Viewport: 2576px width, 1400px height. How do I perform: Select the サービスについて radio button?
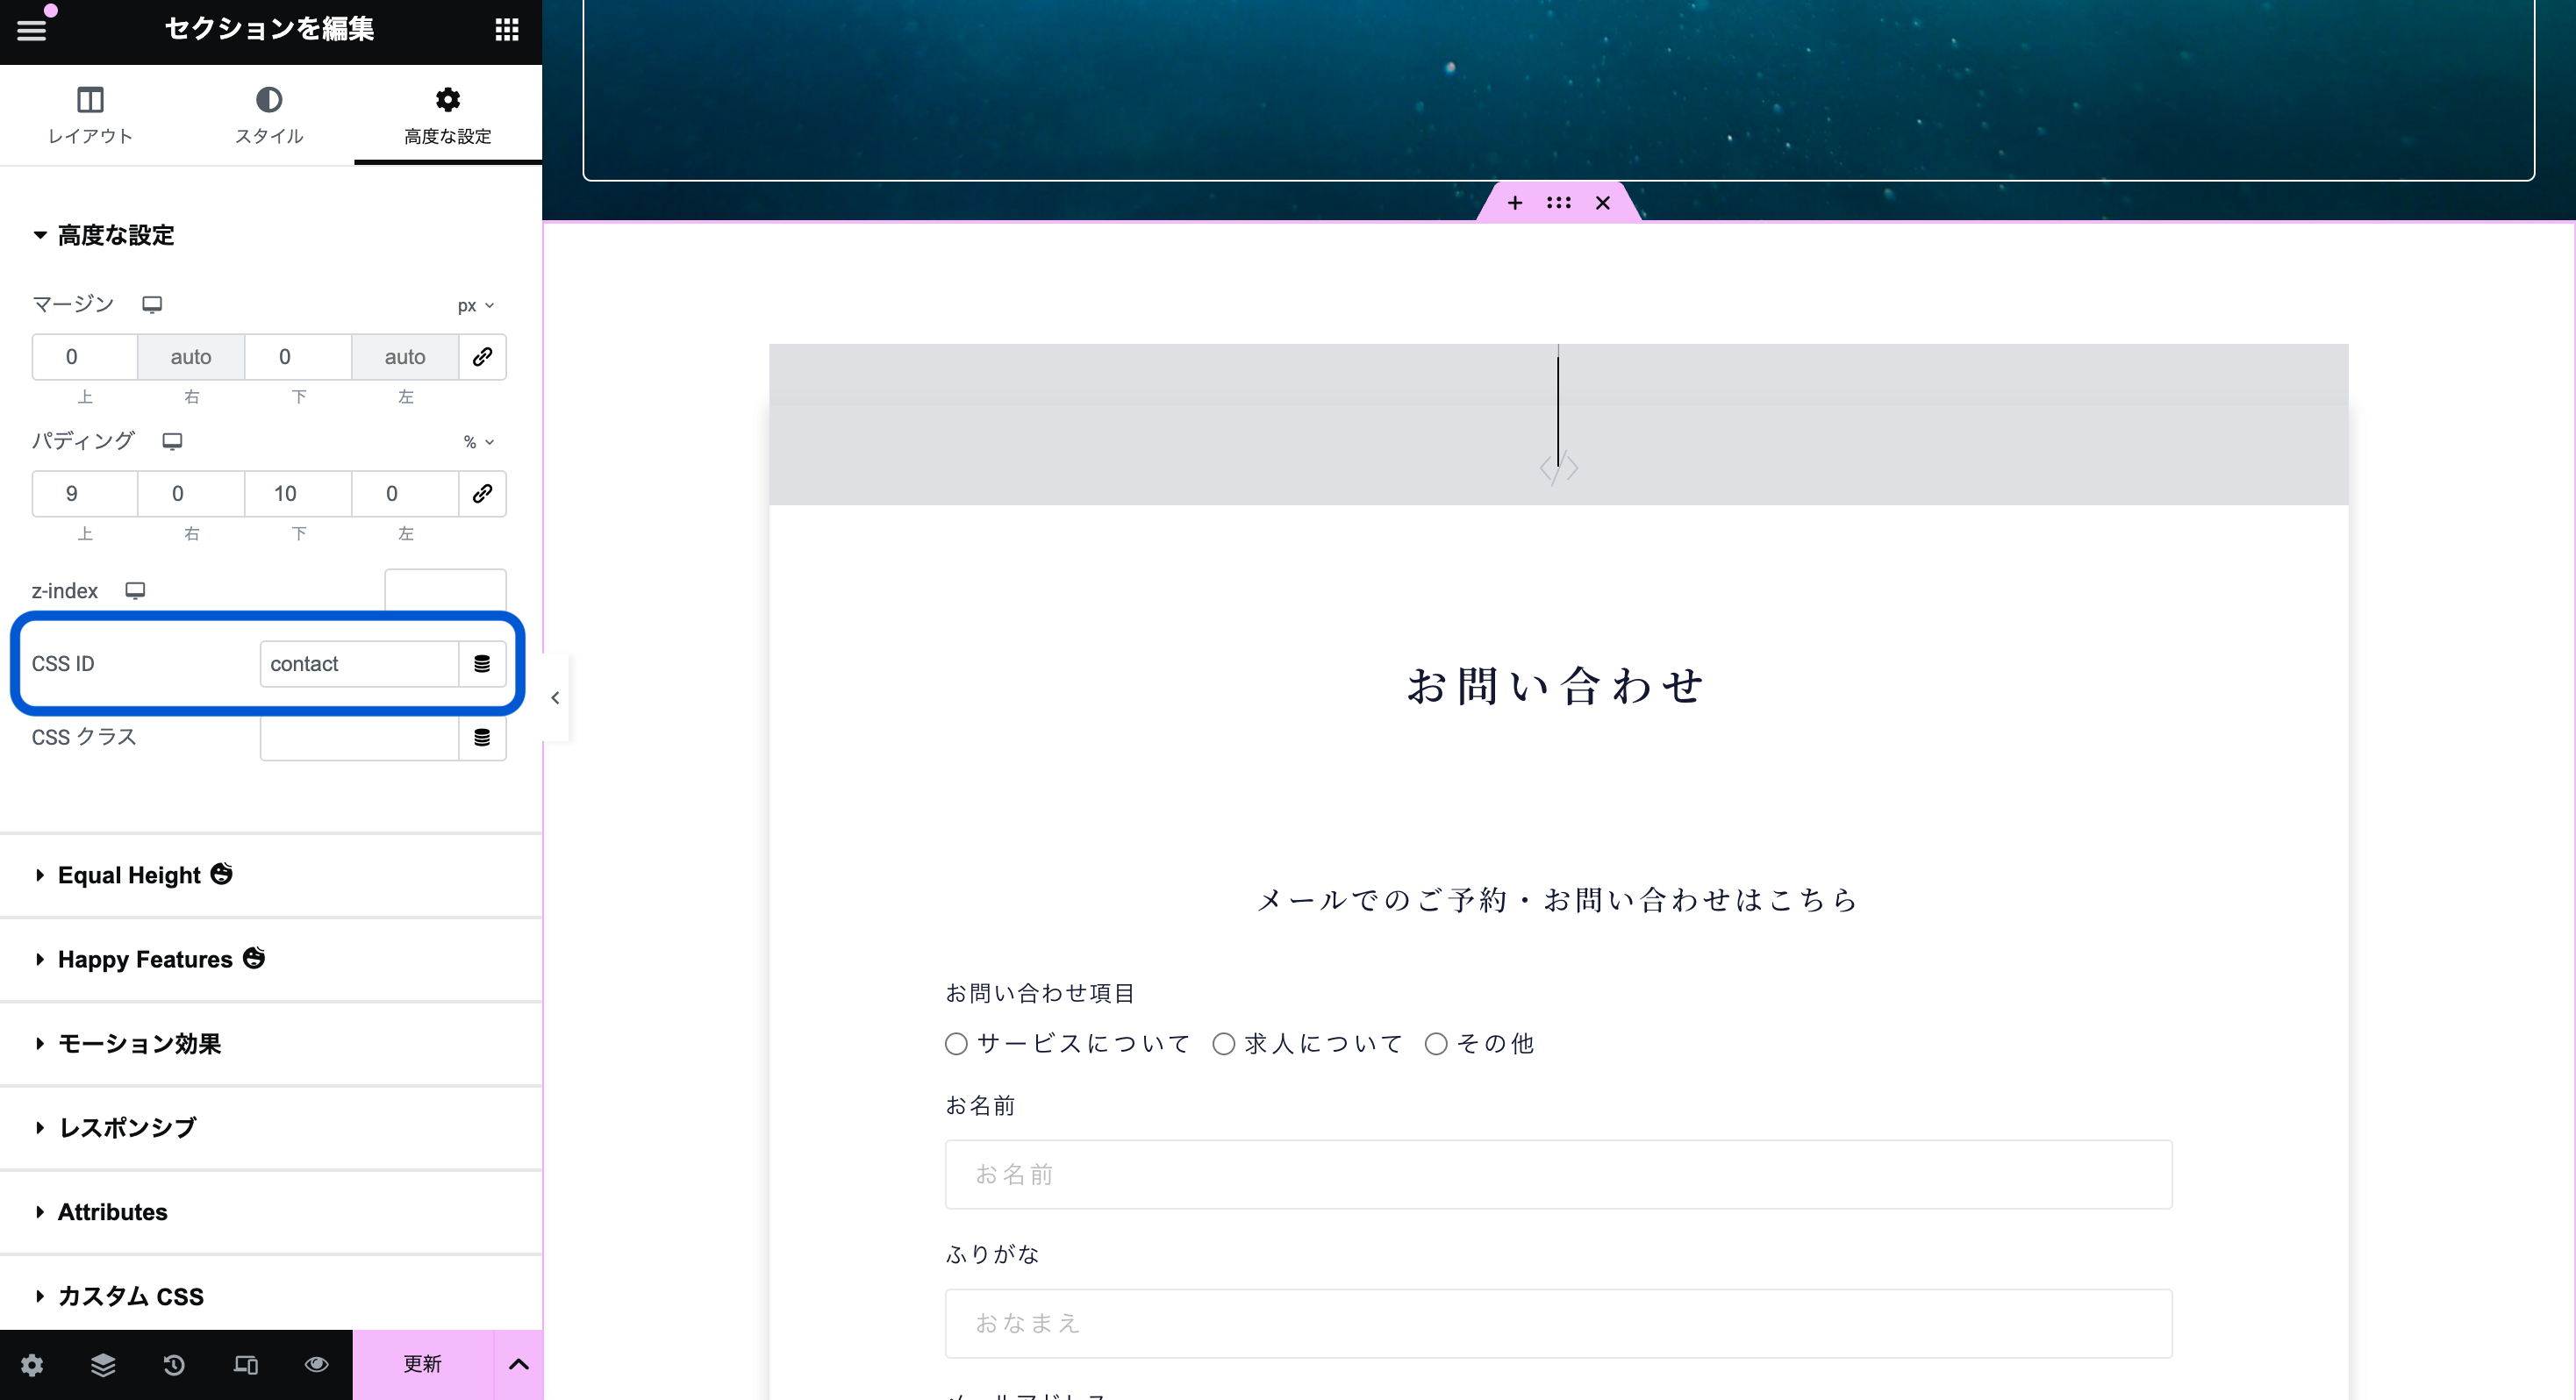pyautogui.click(x=957, y=1044)
